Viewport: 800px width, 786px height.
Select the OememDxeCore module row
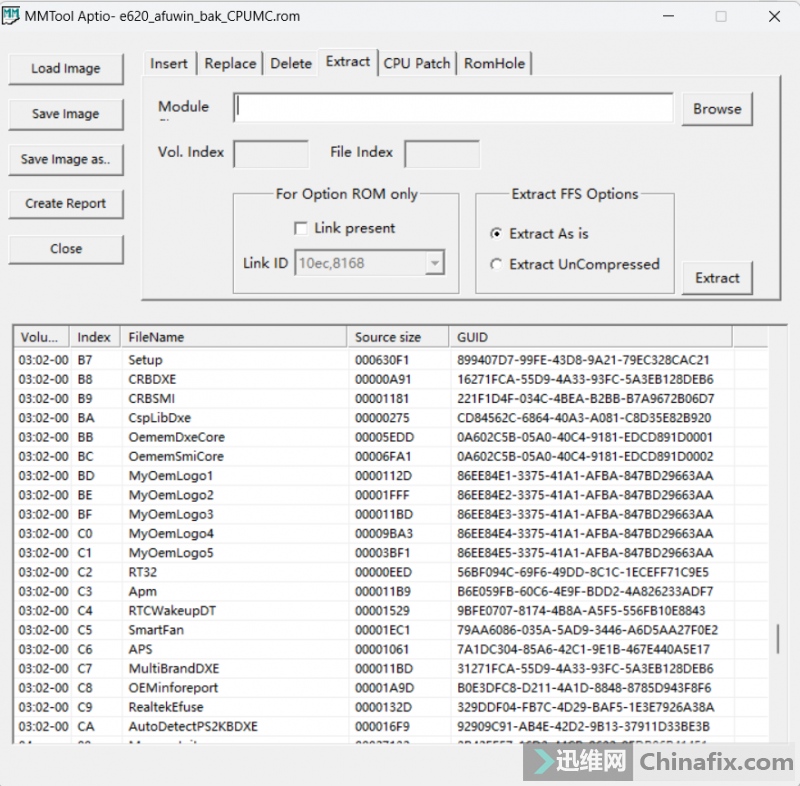tap(391, 438)
